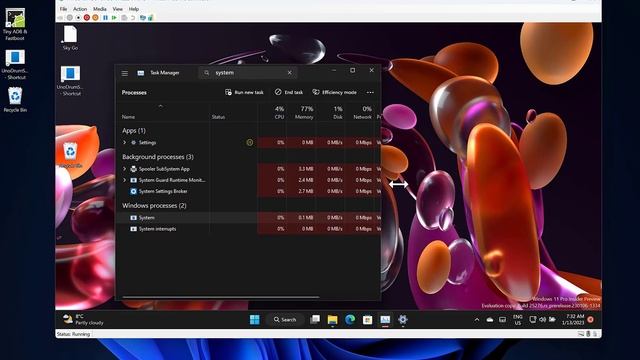The height and width of the screenshot is (360, 640).
Task: Open the clock showing 7:32 AM
Action: pyautogui.click(x=573, y=320)
